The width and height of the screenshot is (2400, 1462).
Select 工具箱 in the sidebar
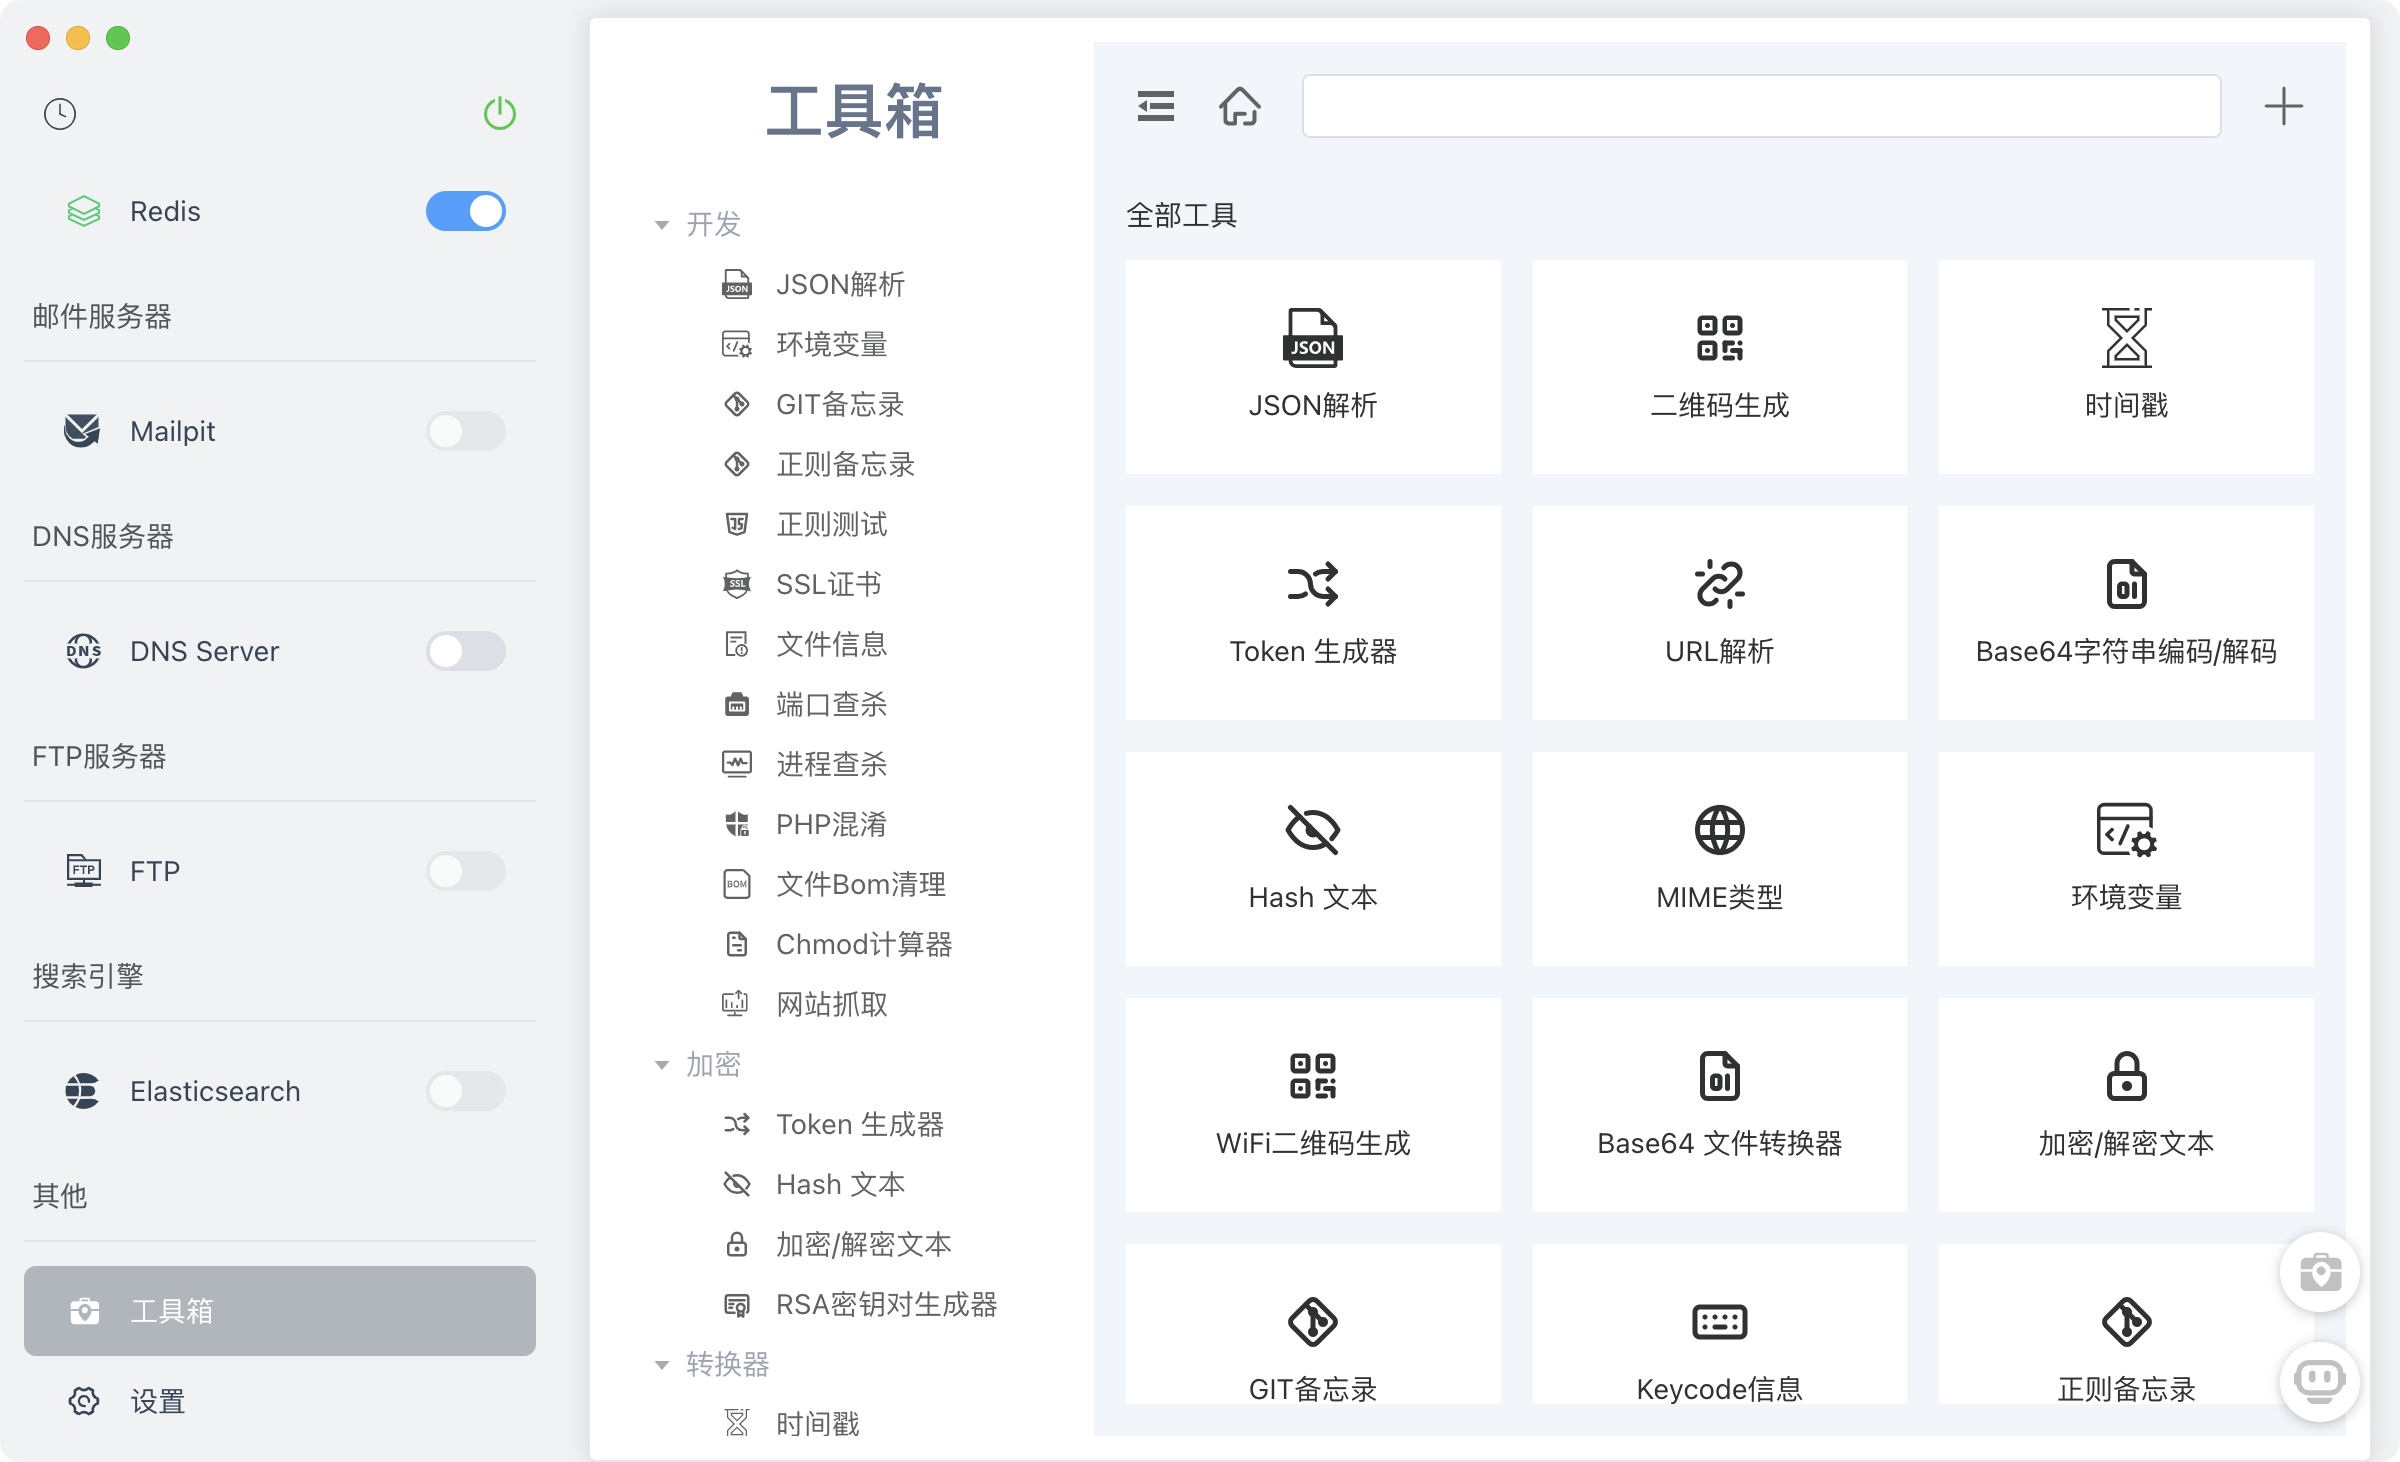point(279,1310)
